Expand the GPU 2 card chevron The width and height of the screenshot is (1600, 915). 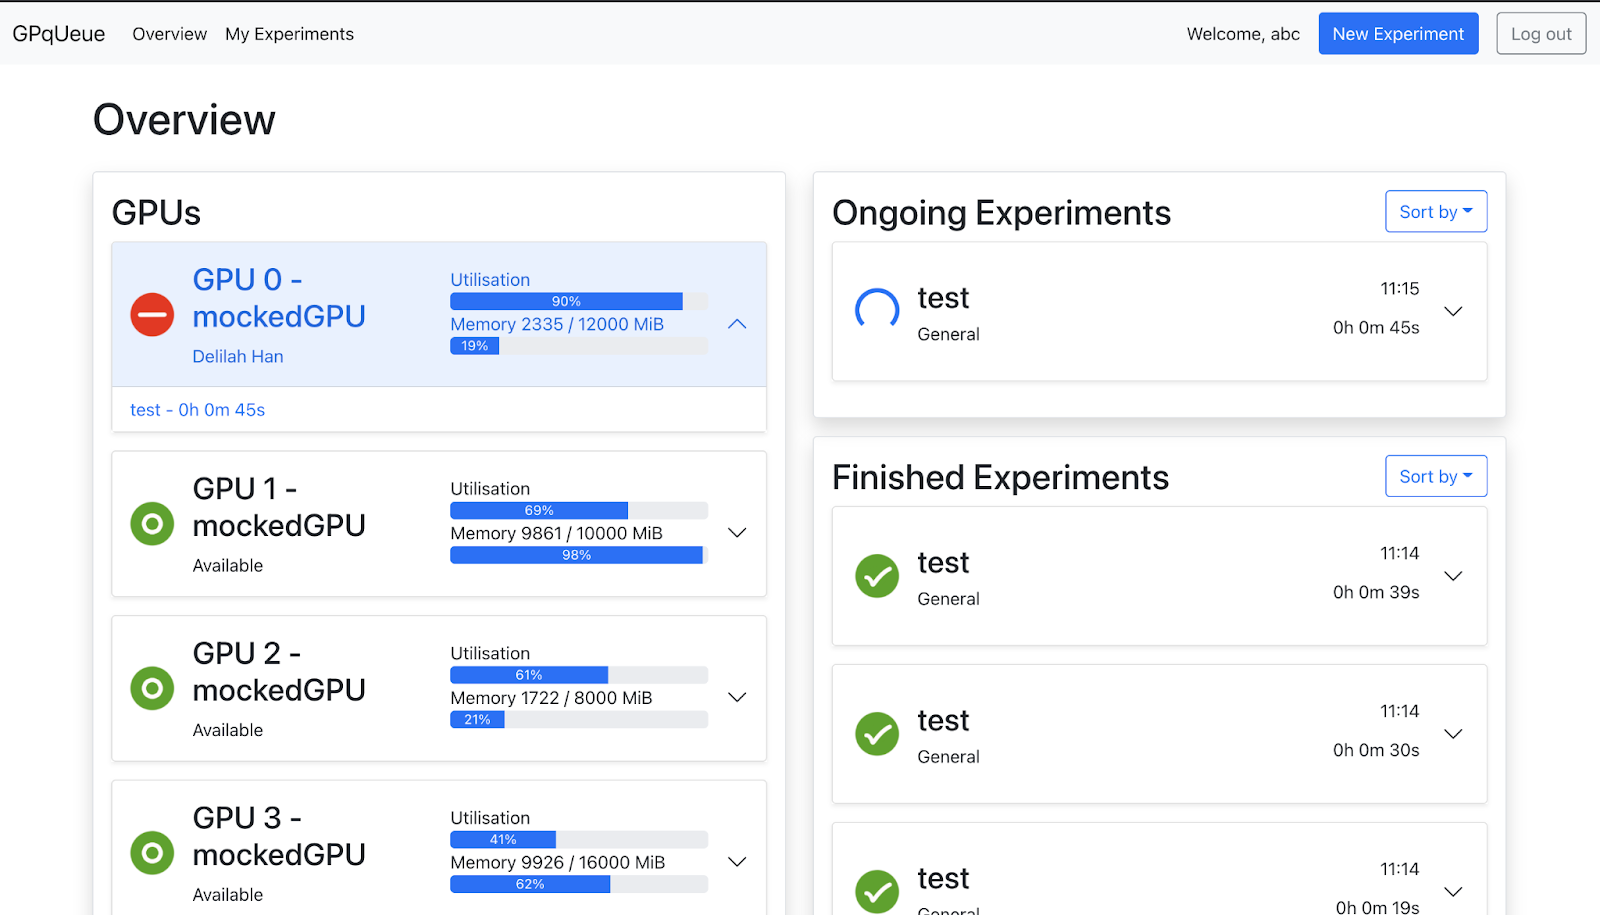pyautogui.click(x=737, y=698)
